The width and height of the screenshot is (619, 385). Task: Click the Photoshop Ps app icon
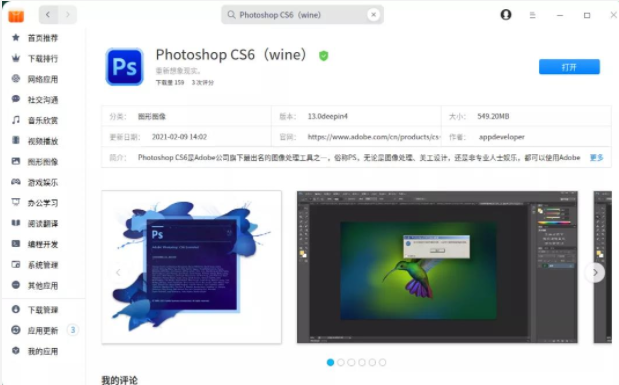[124, 67]
